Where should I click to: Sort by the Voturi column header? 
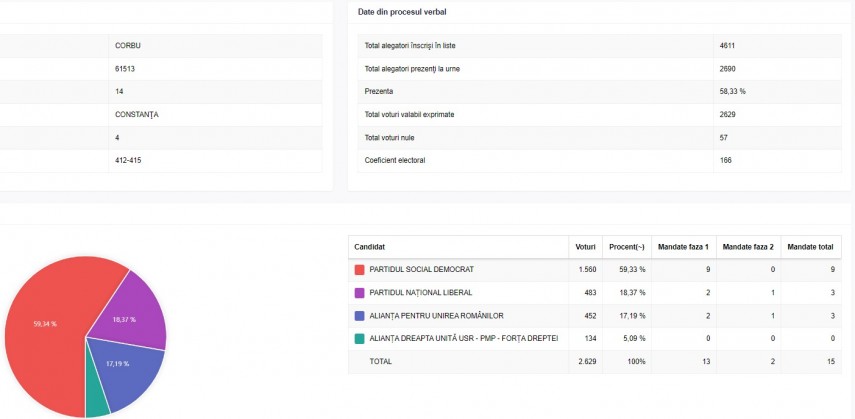click(585, 246)
